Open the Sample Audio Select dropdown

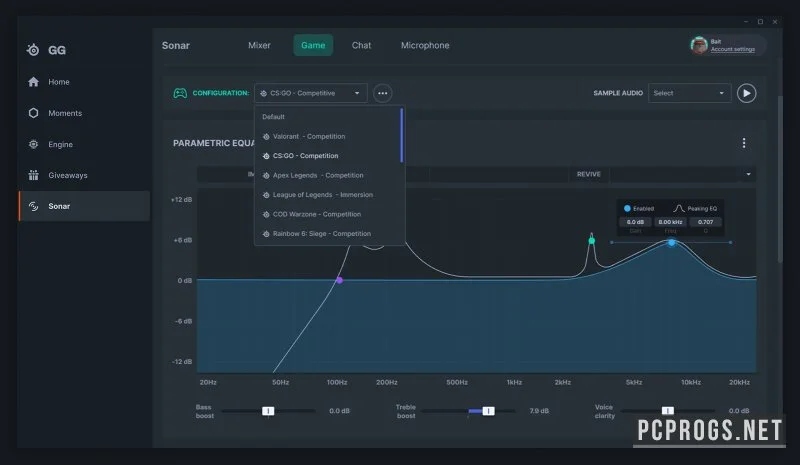[689, 93]
